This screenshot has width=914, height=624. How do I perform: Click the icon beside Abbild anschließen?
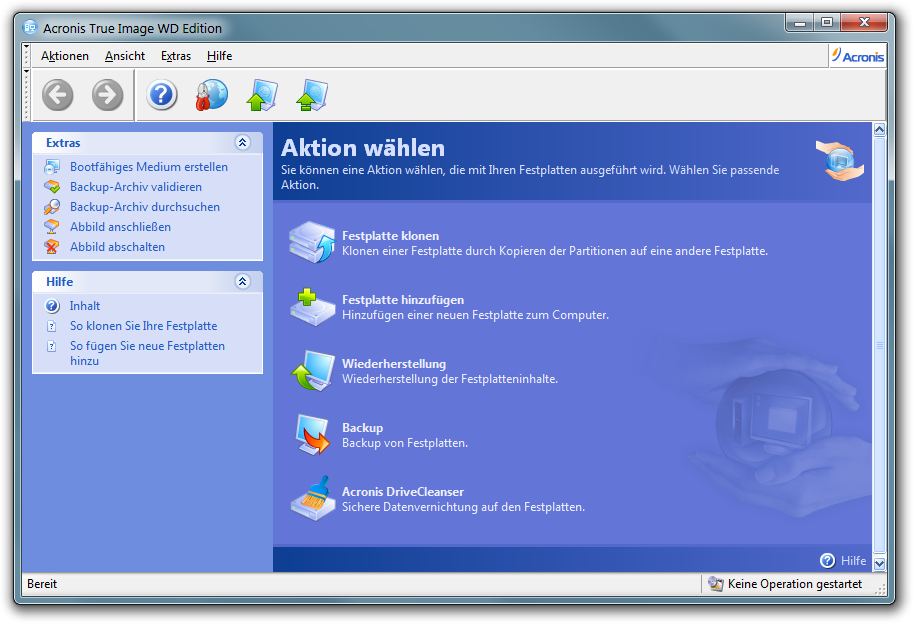52,227
